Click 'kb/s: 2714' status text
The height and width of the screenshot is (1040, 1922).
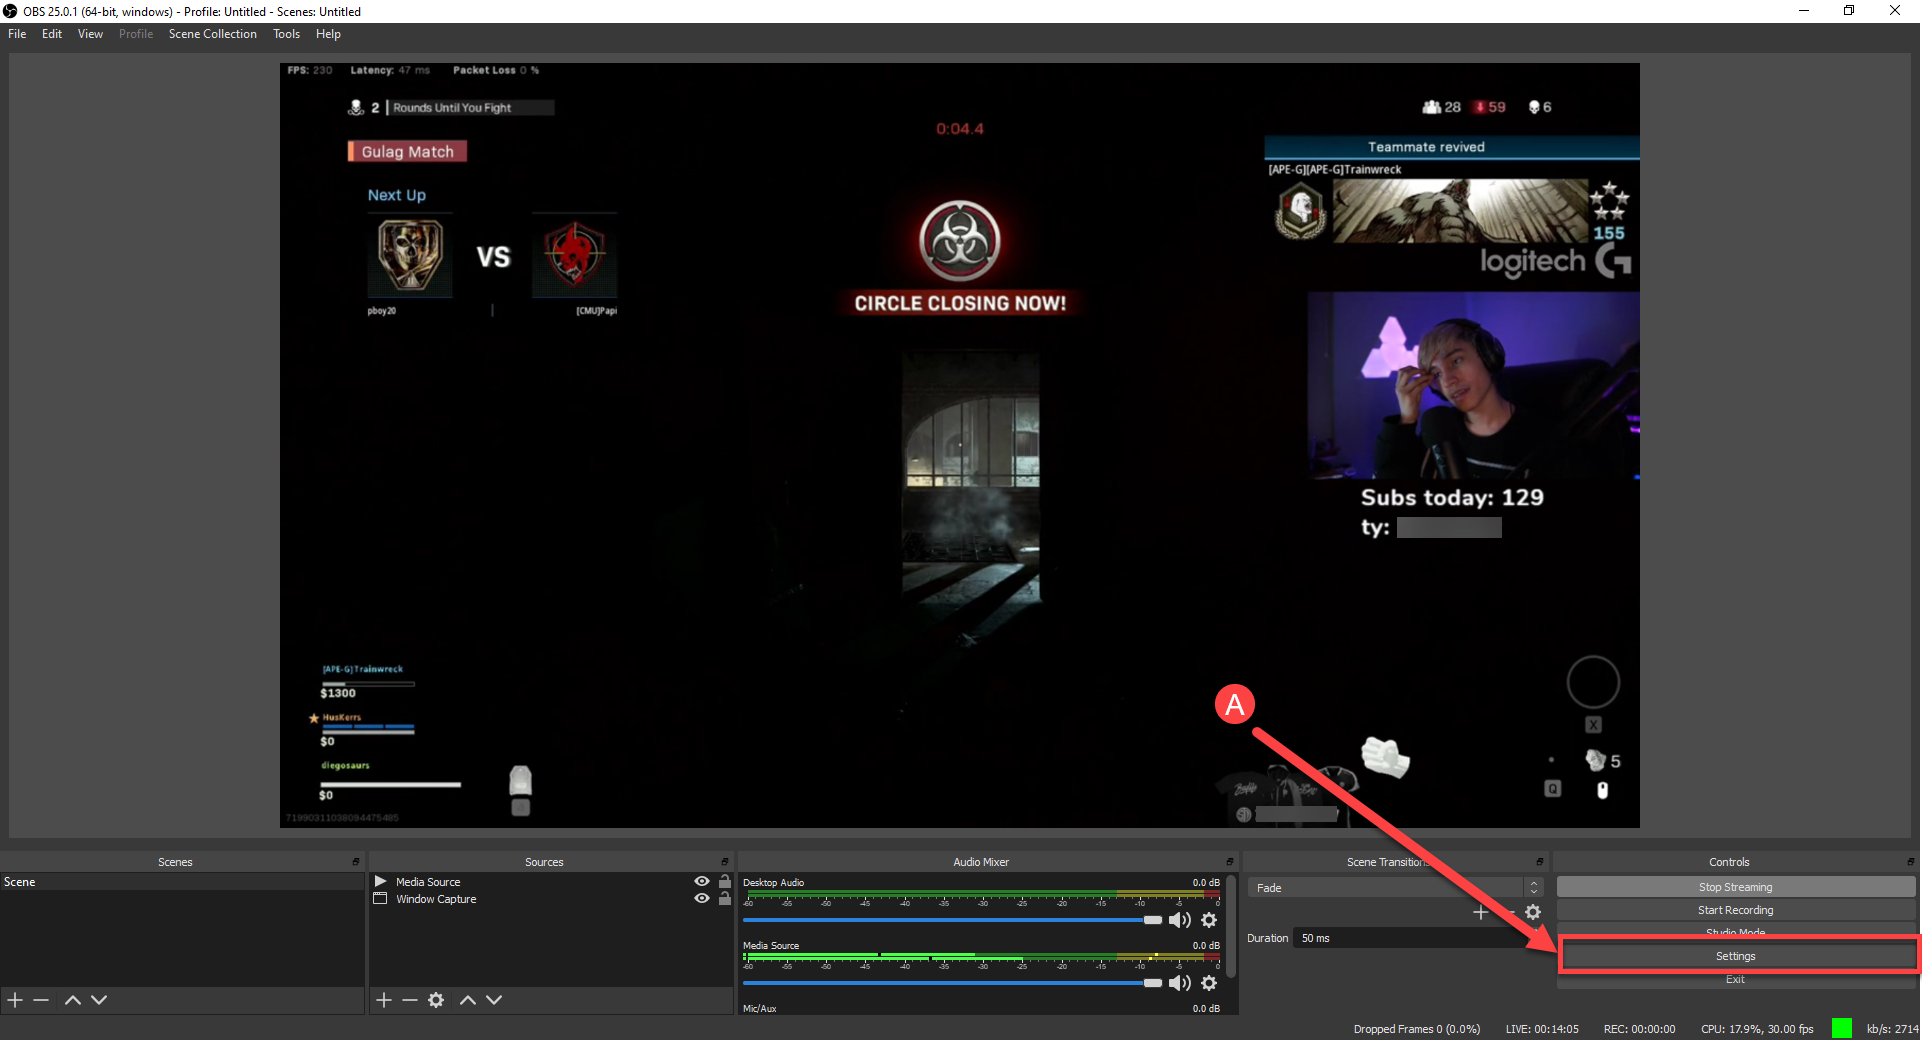(1892, 1029)
